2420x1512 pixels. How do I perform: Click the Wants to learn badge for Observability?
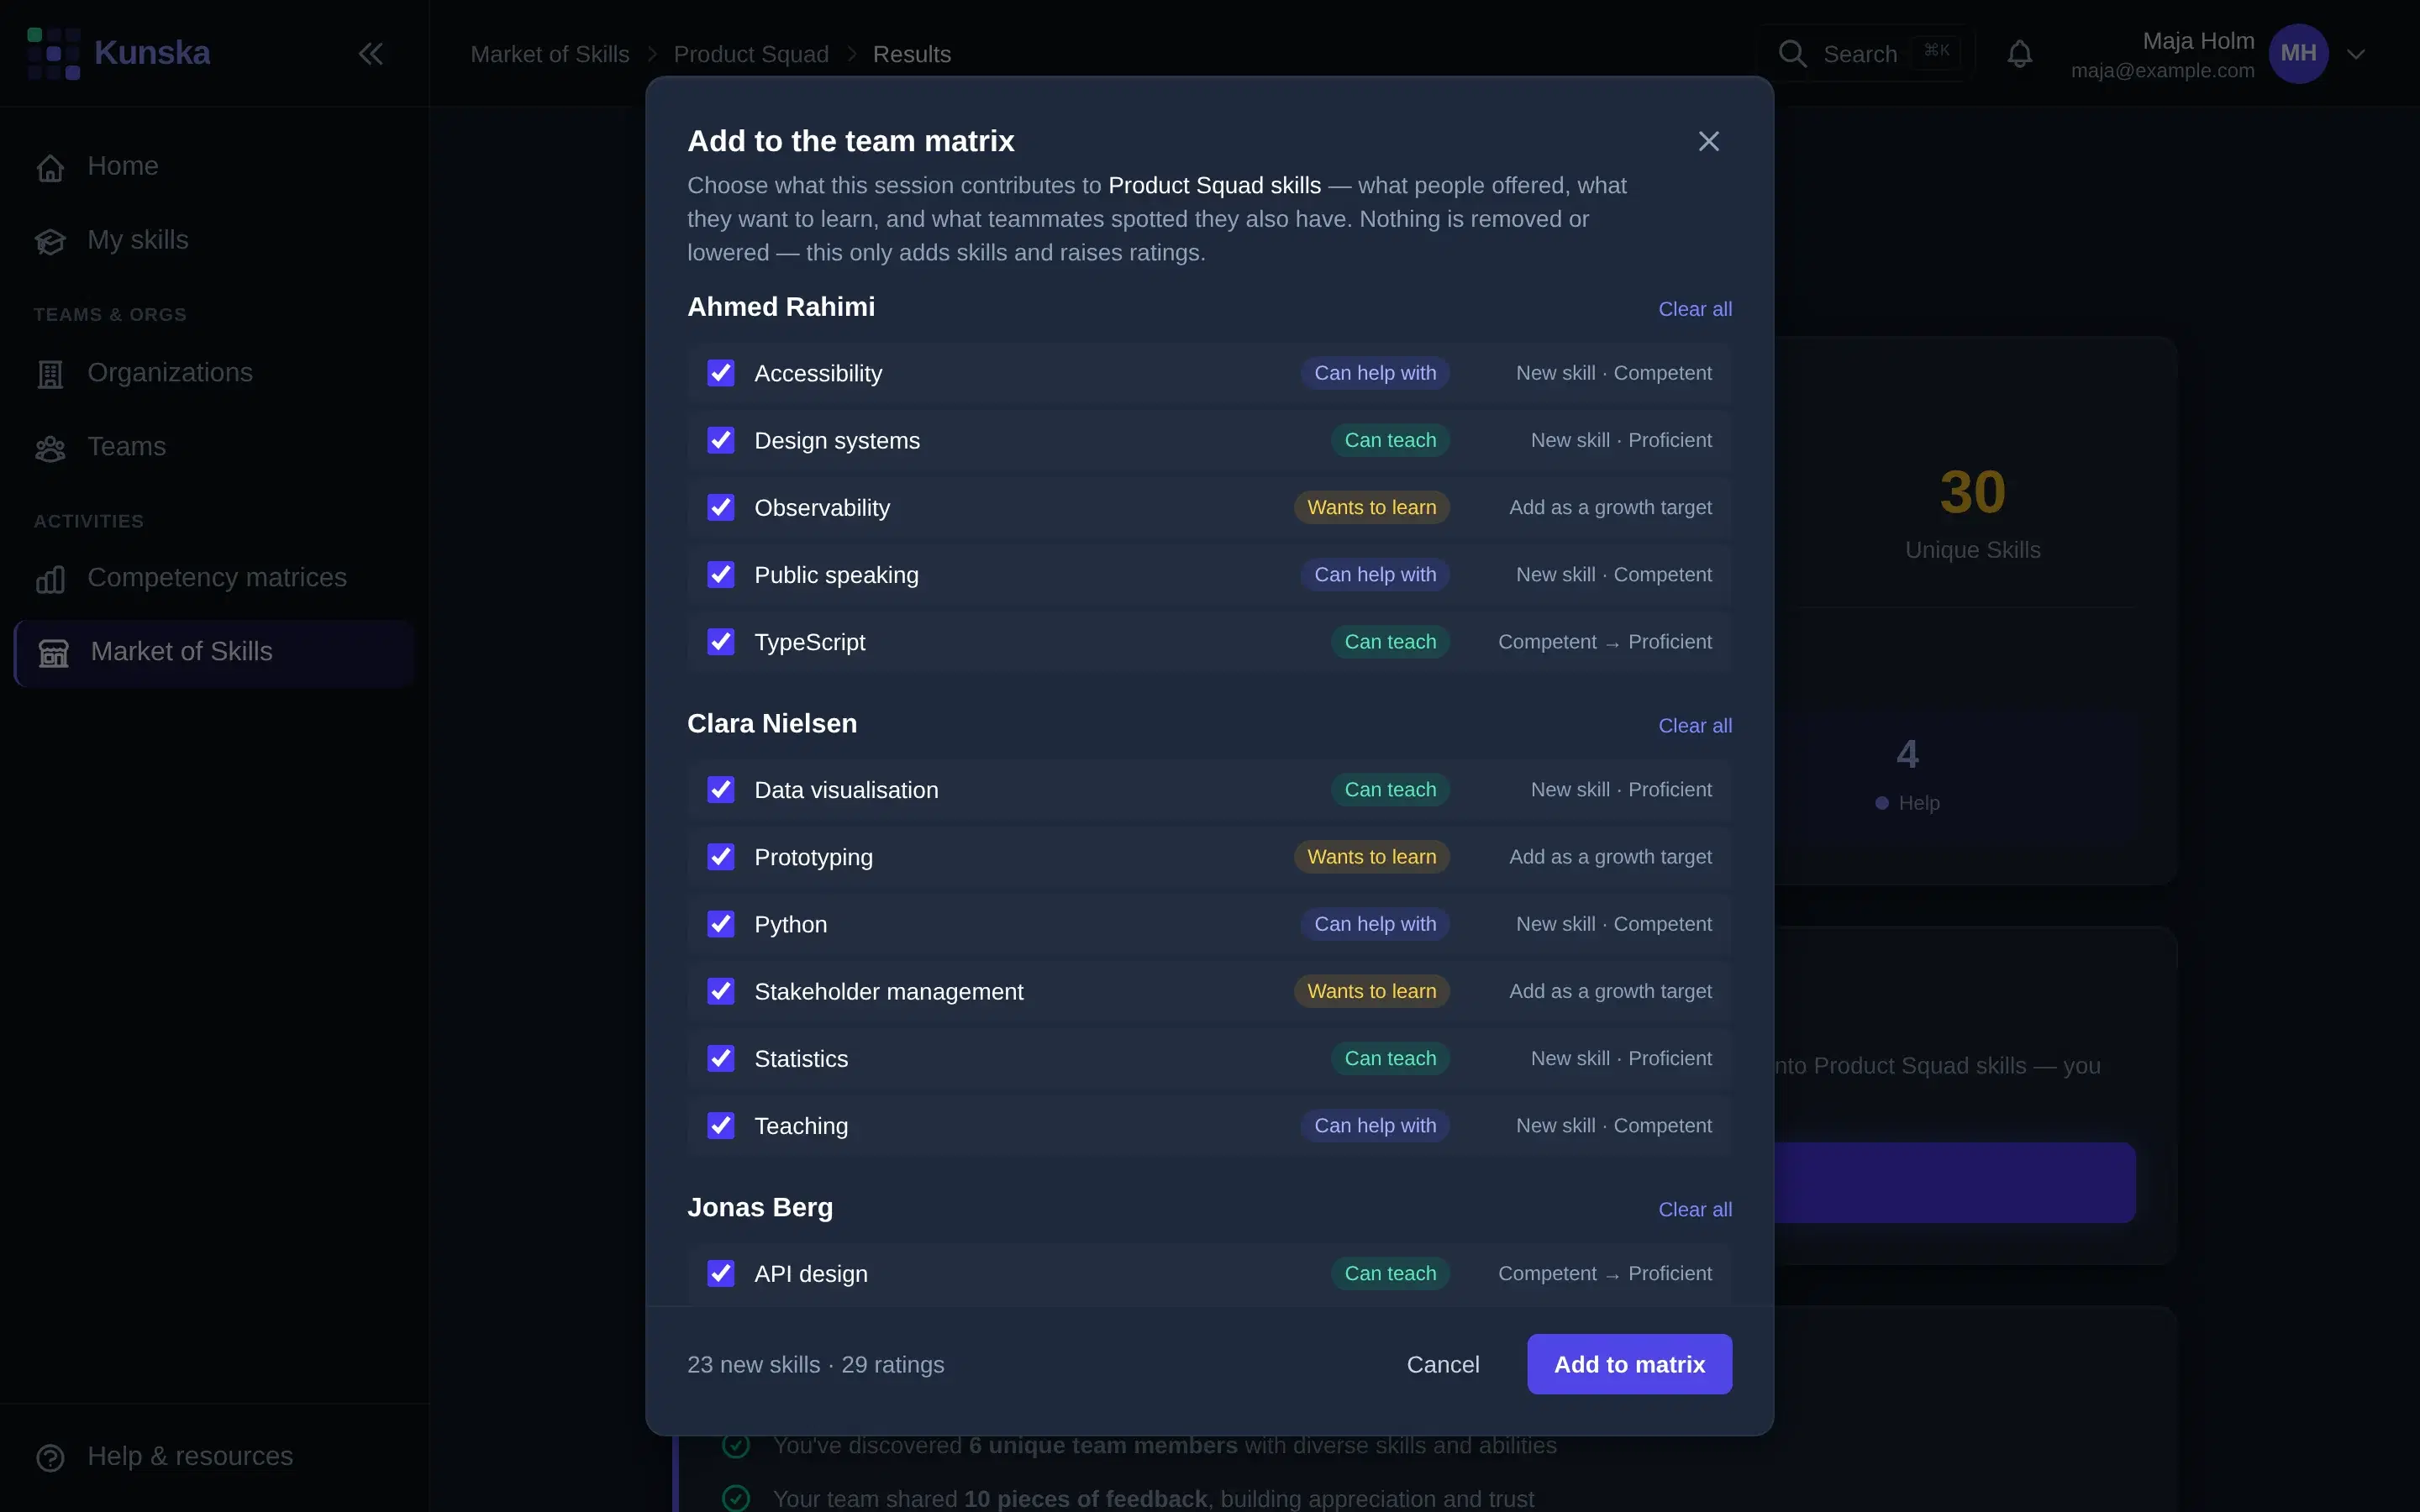(1372, 507)
